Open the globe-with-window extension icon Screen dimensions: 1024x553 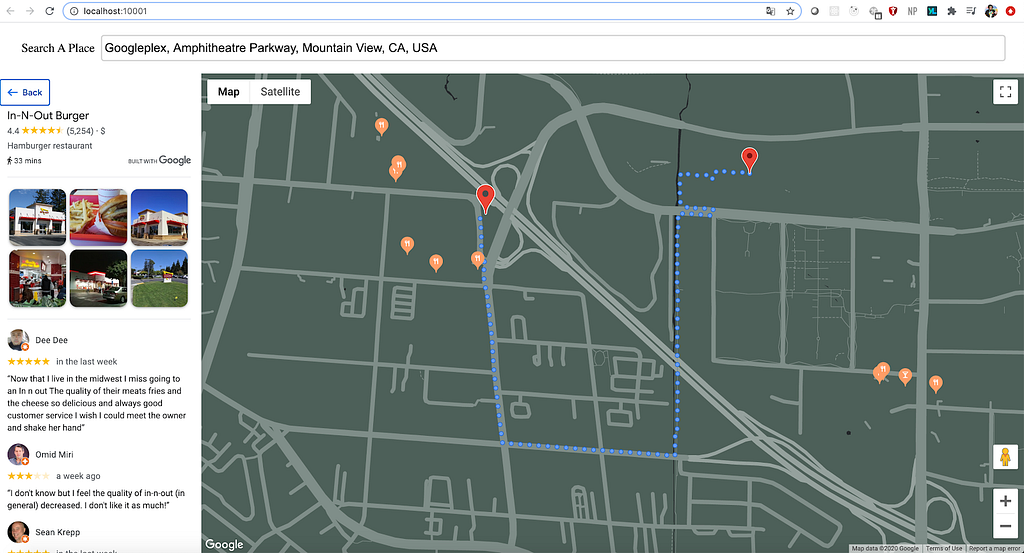(x=875, y=12)
